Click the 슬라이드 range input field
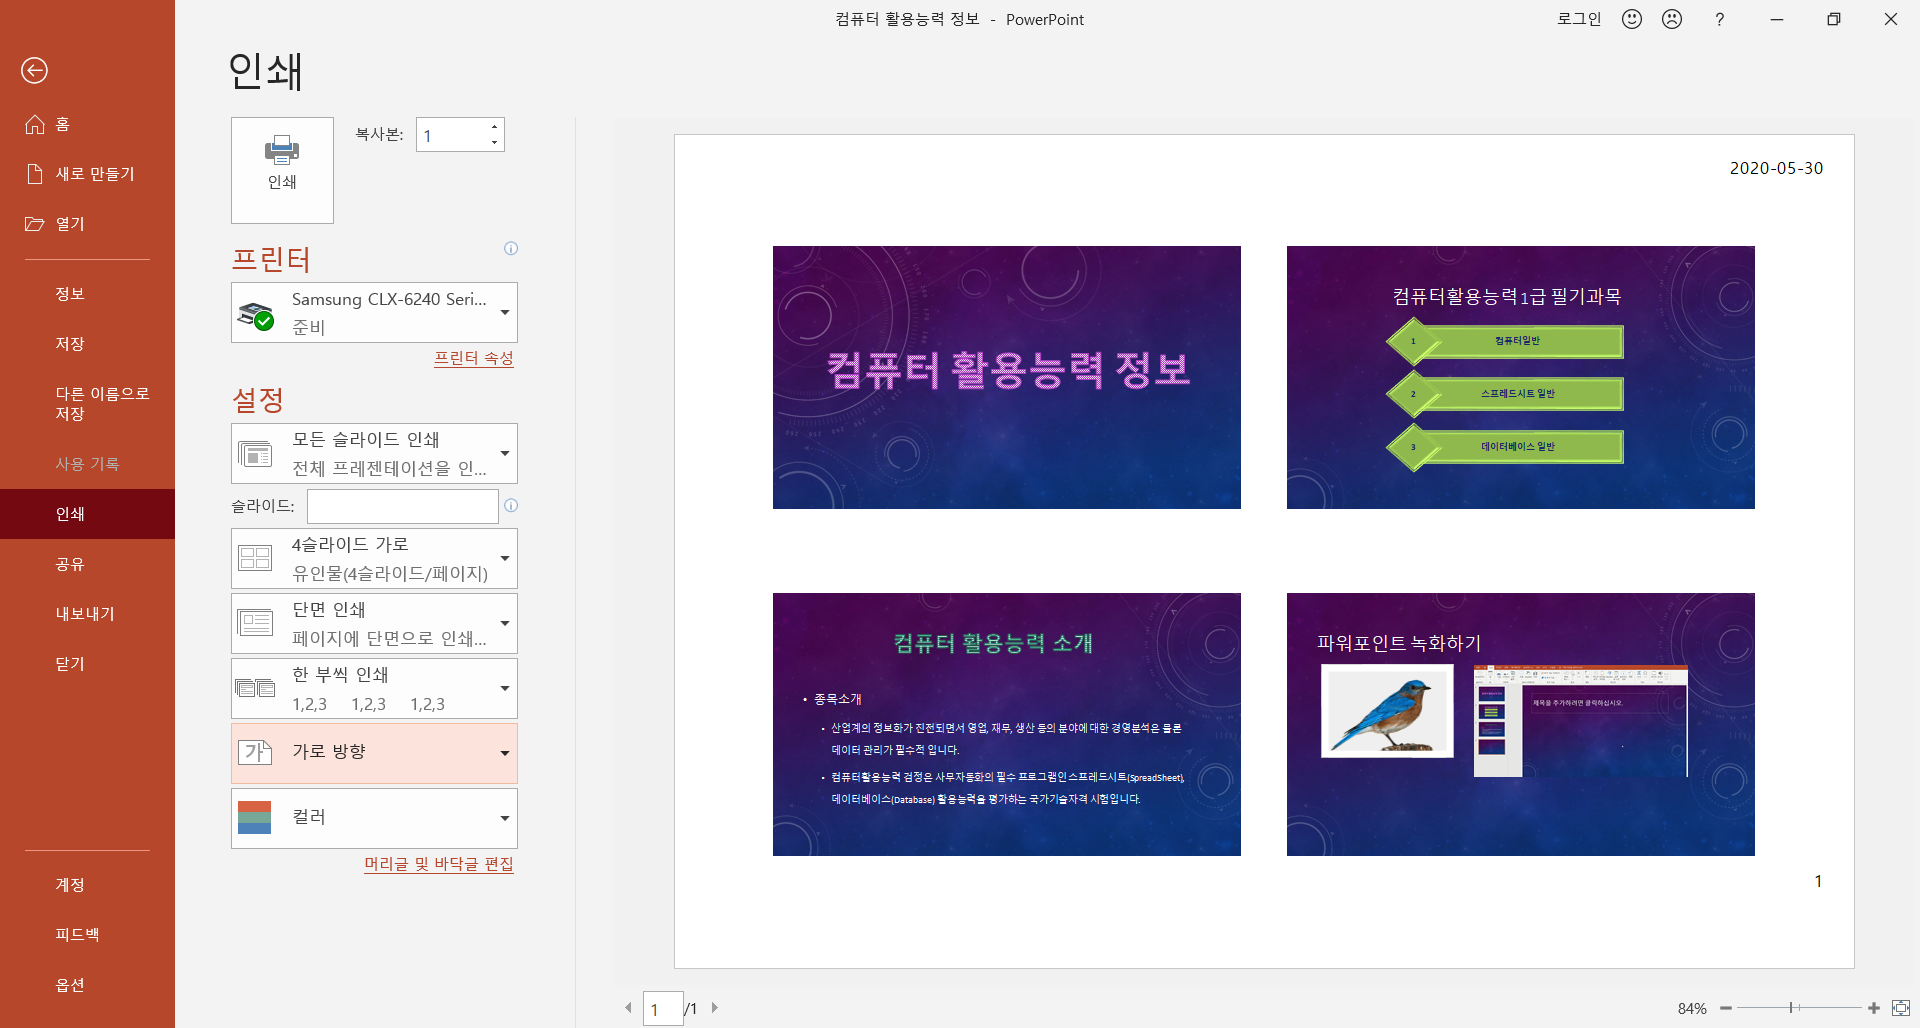The image size is (1920, 1028). click(x=402, y=506)
